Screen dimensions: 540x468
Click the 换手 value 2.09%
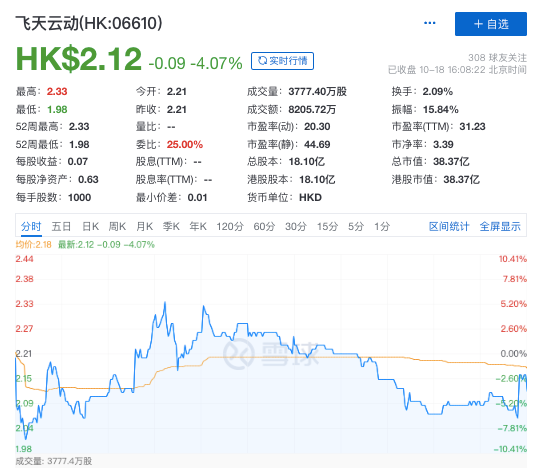(438, 92)
